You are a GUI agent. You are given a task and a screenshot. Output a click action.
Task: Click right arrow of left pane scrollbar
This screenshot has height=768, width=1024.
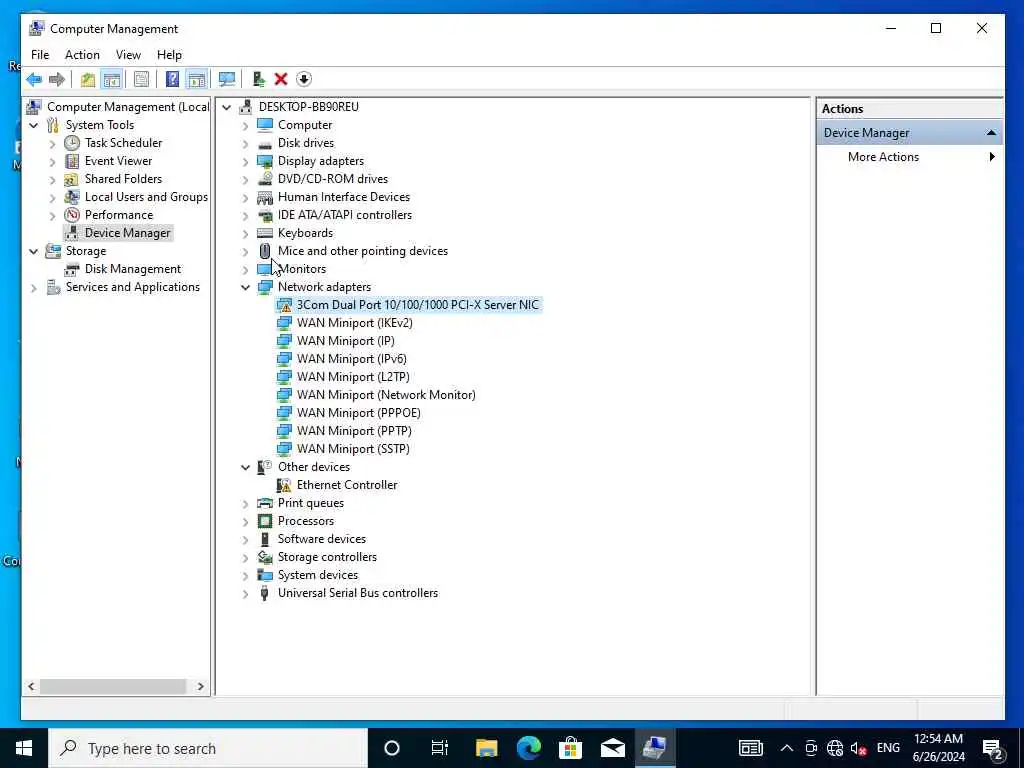200,686
